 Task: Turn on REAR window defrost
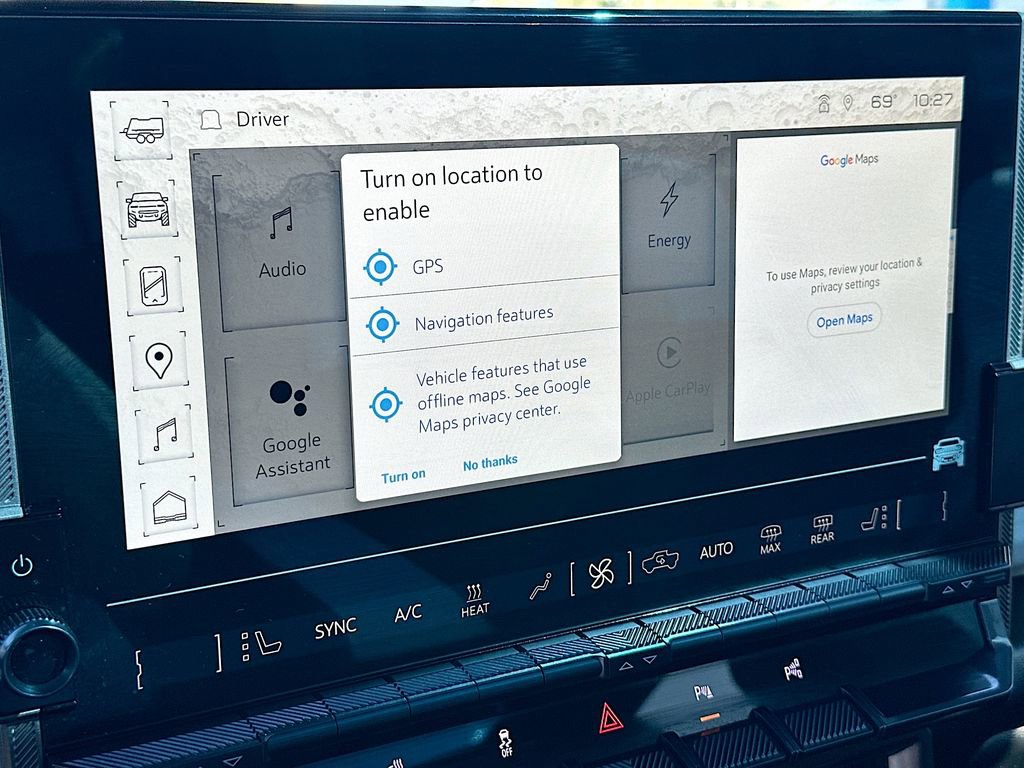click(x=822, y=530)
